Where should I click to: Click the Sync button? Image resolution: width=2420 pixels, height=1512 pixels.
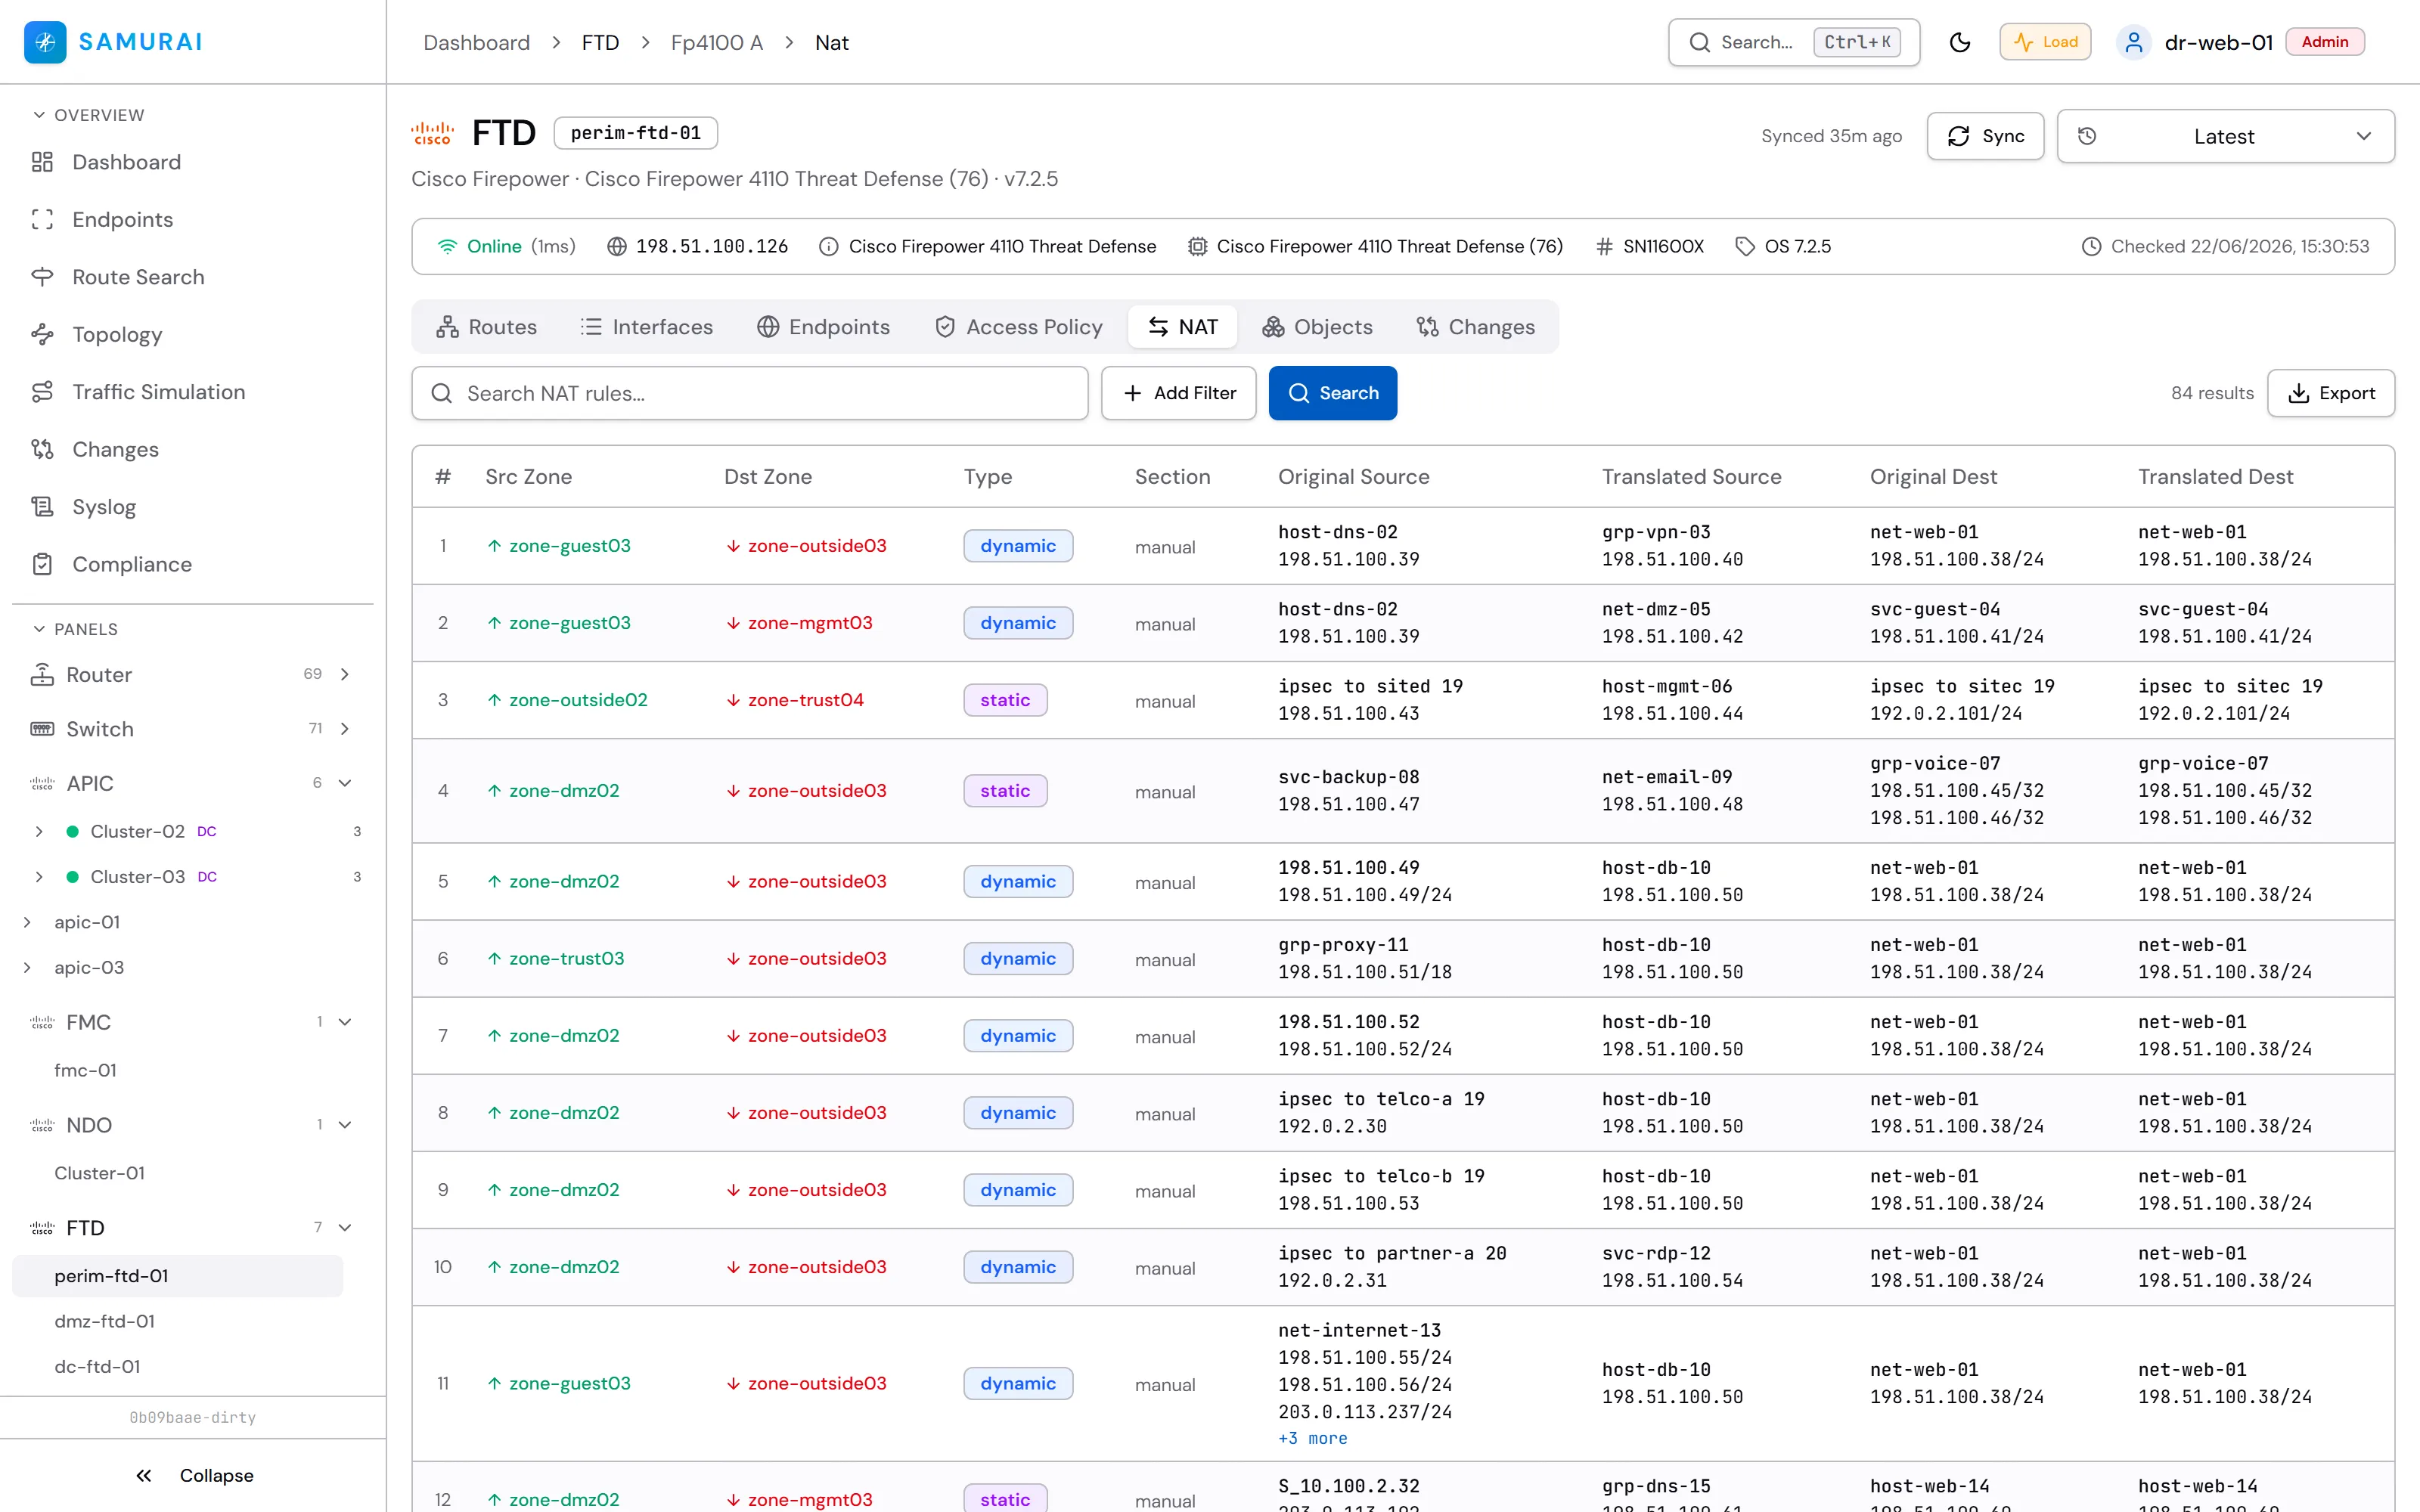pyautogui.click(x=1985, y=136)
